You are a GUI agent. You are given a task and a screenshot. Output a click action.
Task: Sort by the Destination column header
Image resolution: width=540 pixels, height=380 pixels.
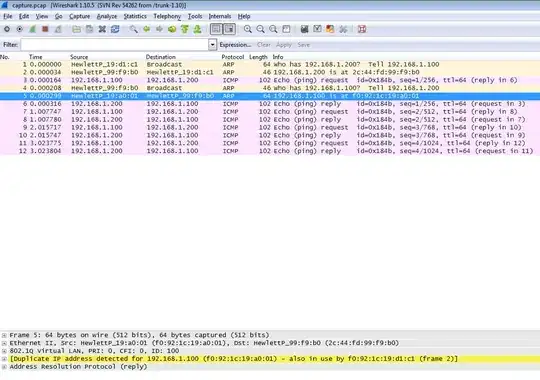point(160,57)
